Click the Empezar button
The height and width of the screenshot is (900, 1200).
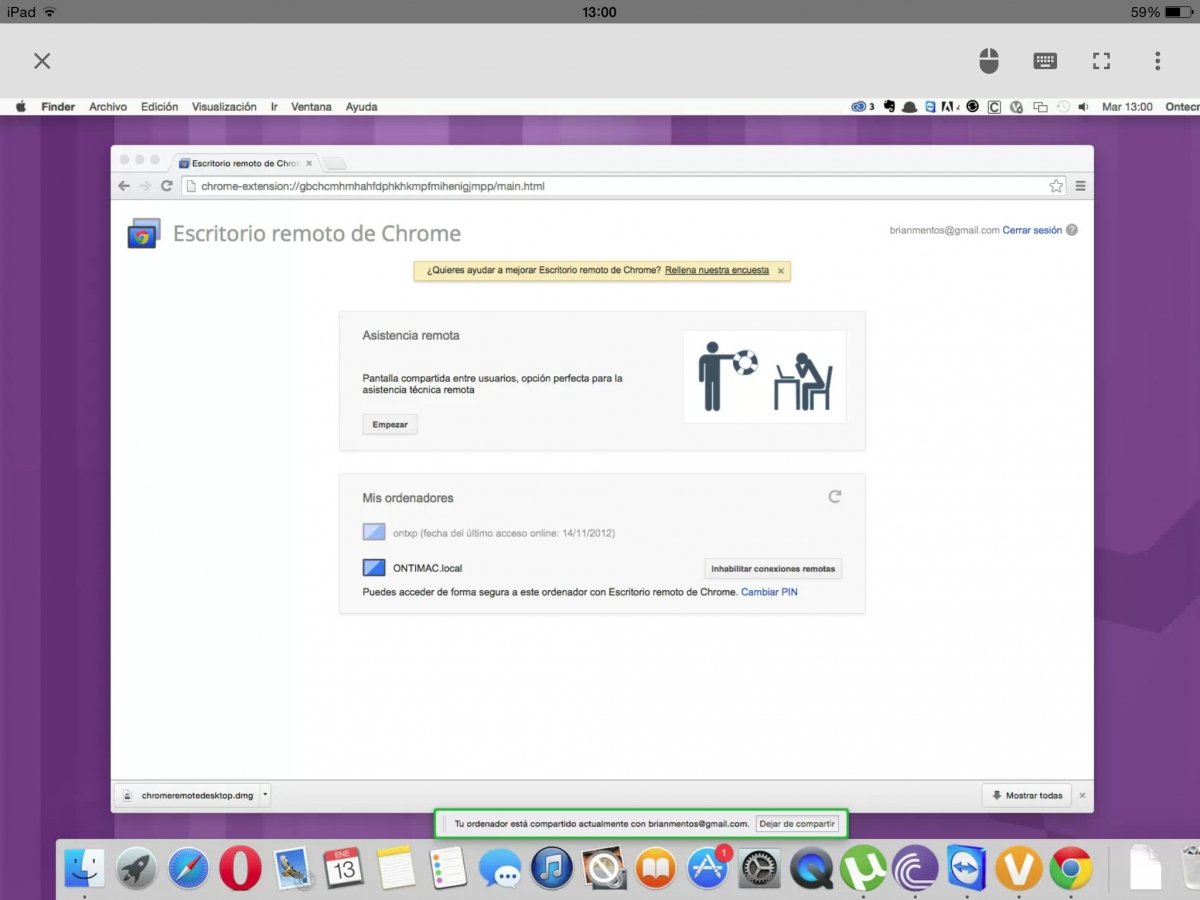point(390,425)
